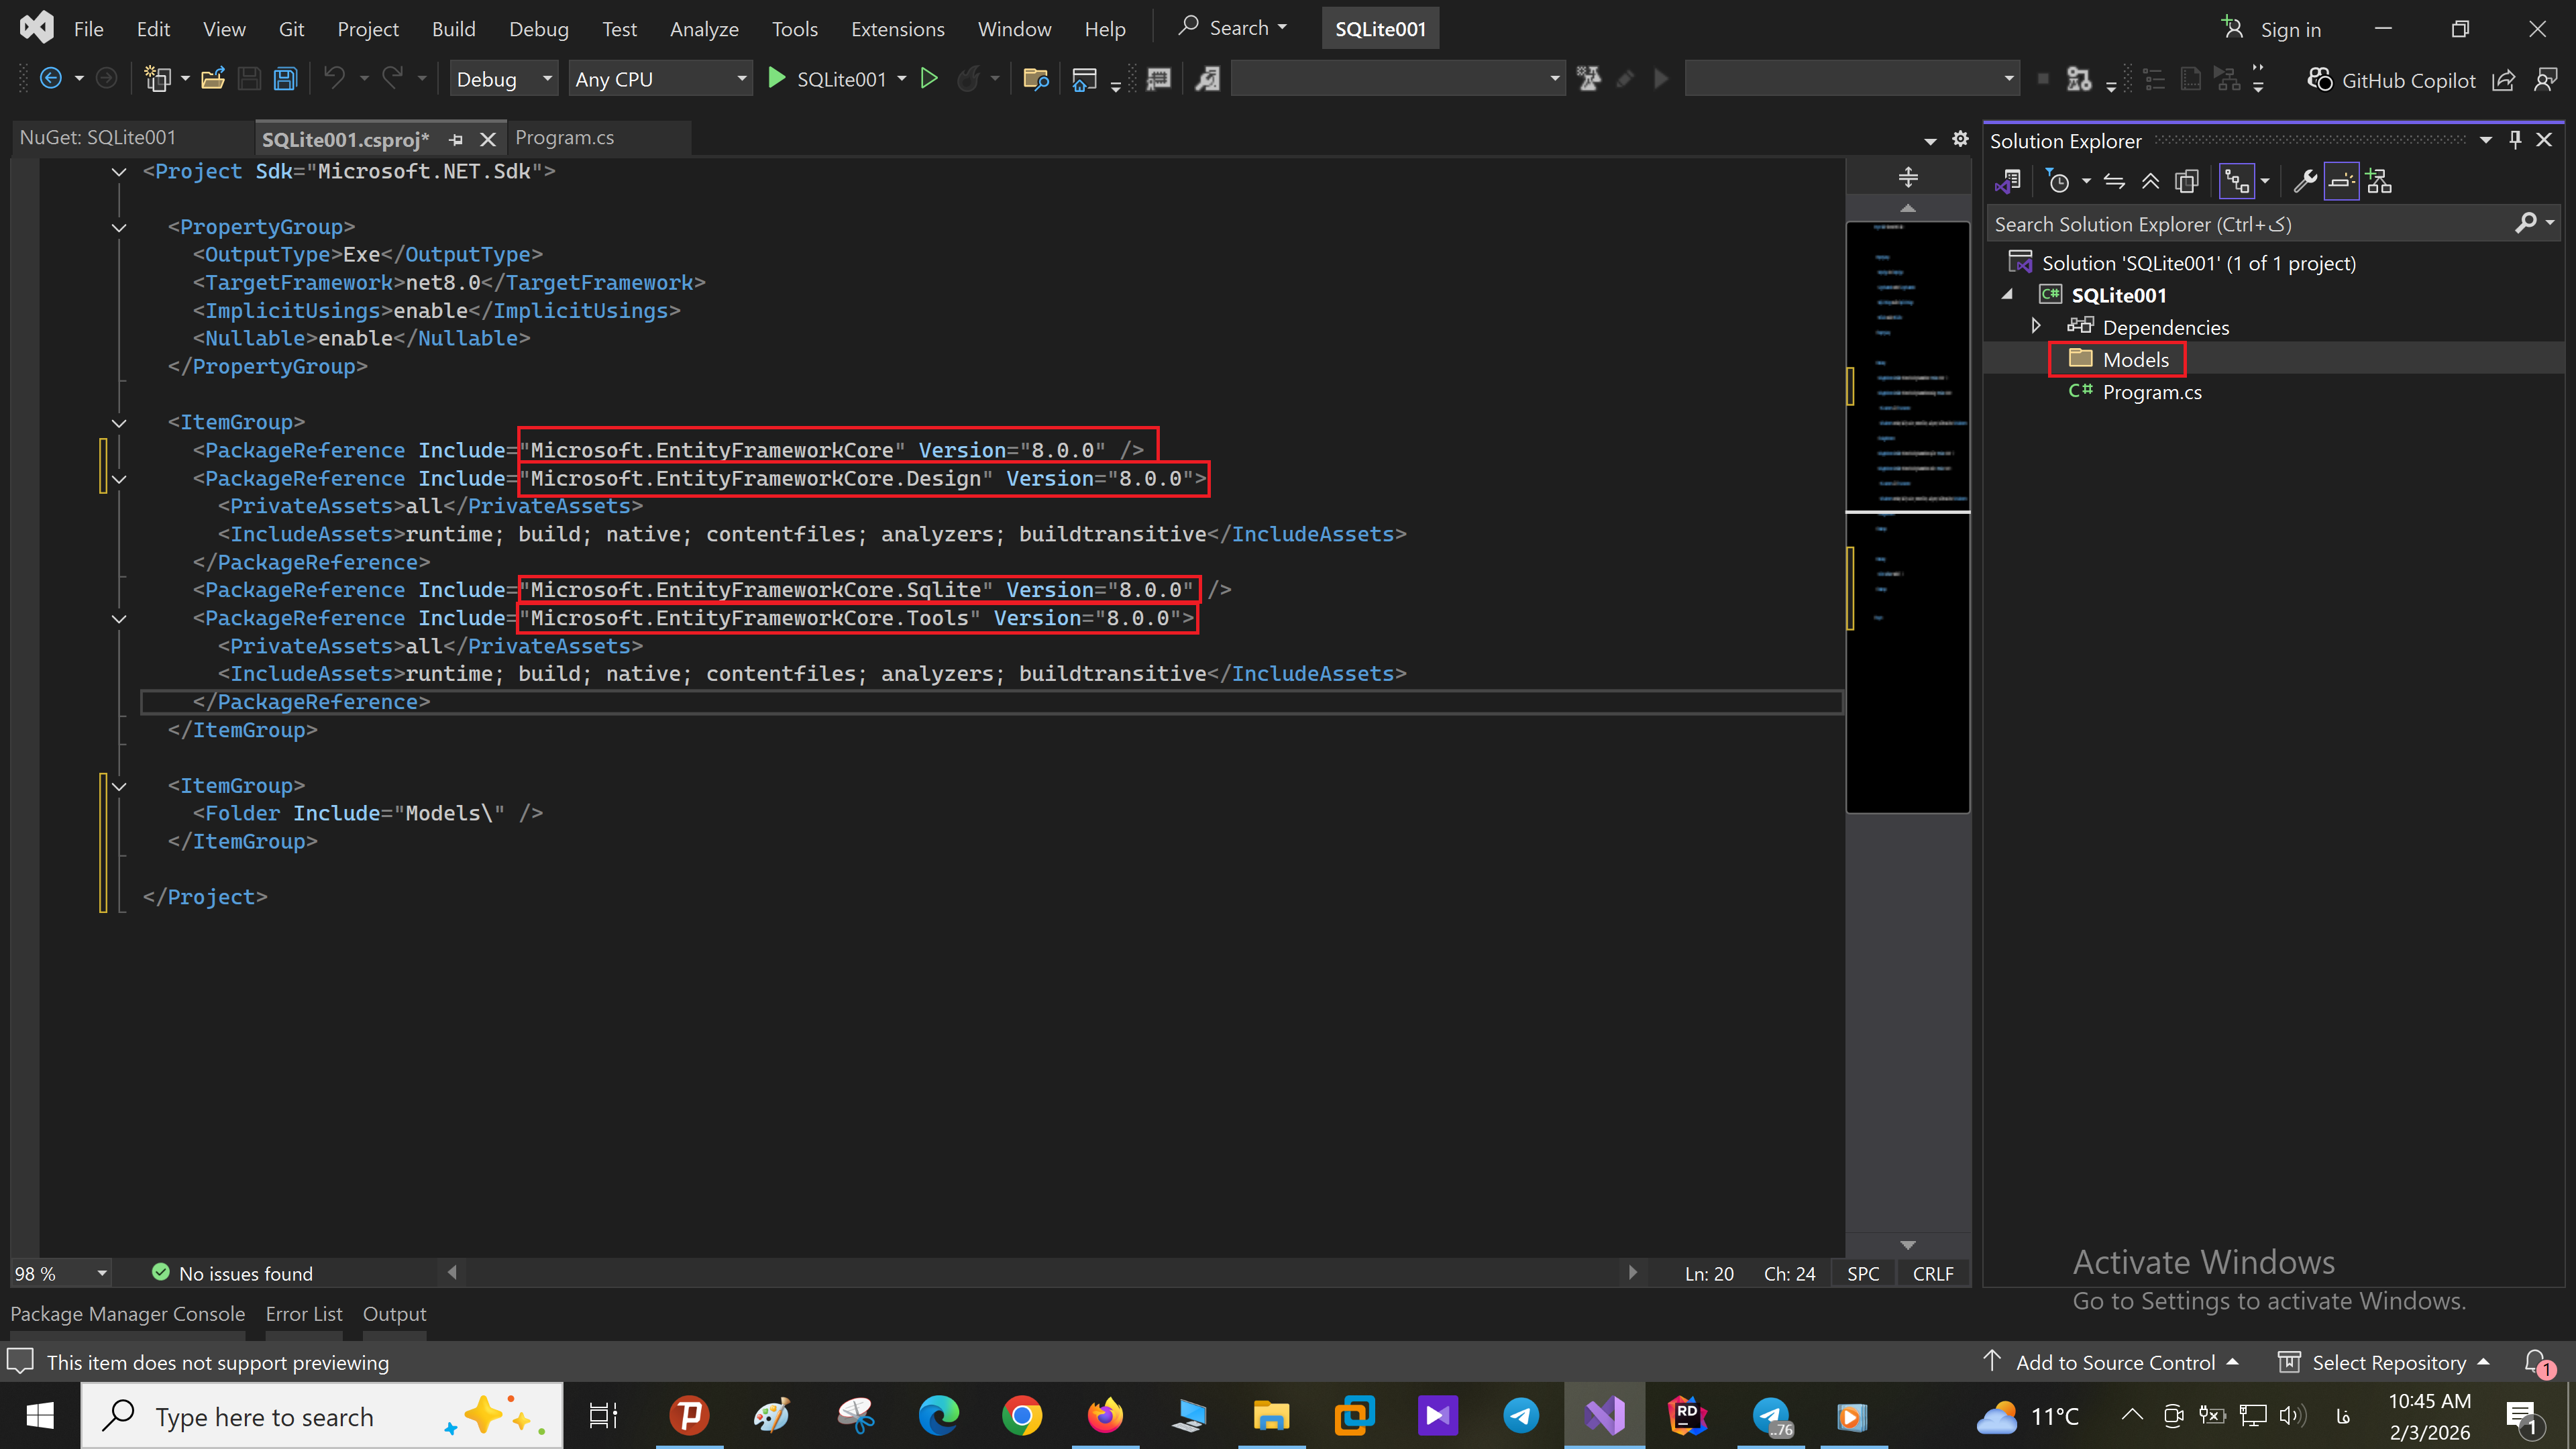2576x1449 pixels.
Task: Start Without Debugging using outline play icon
Action: pyautogui.click(x=929, y=79)
